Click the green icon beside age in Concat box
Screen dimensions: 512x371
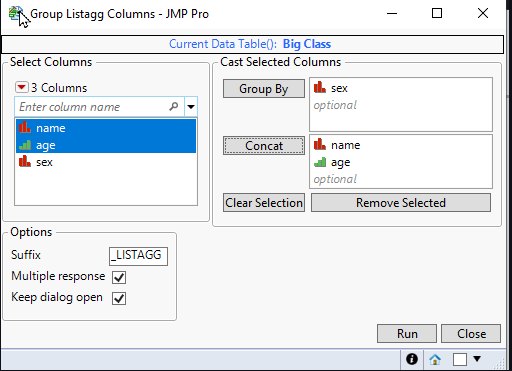[320, 162]
